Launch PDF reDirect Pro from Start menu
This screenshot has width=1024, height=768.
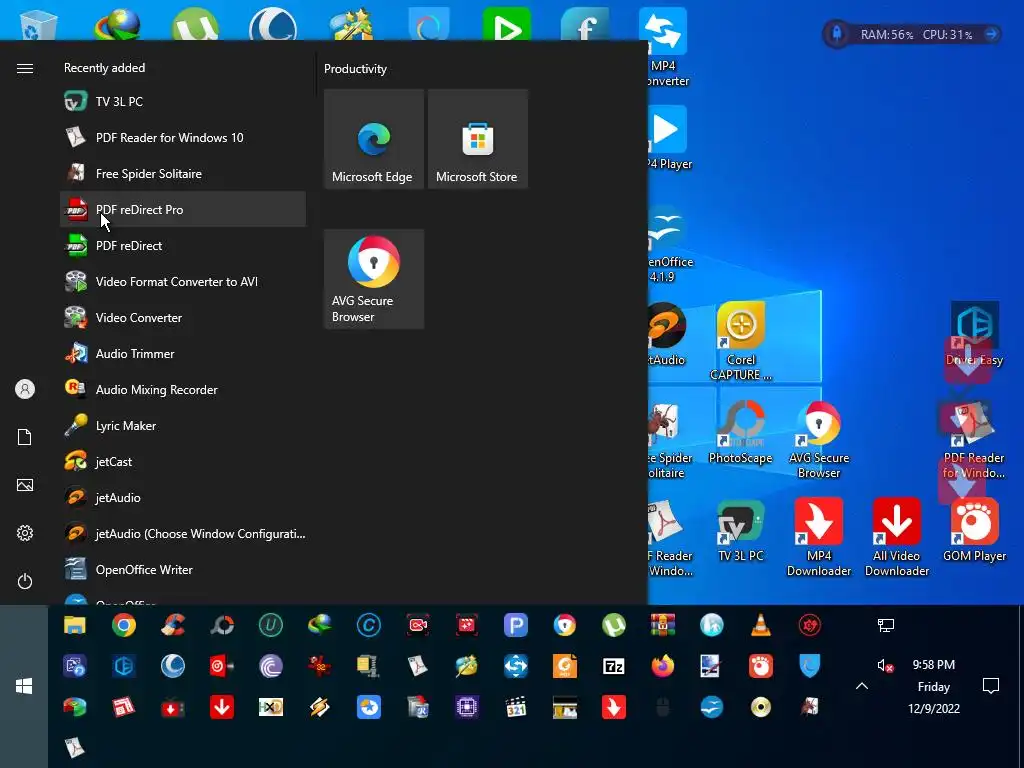click(183, 210)
